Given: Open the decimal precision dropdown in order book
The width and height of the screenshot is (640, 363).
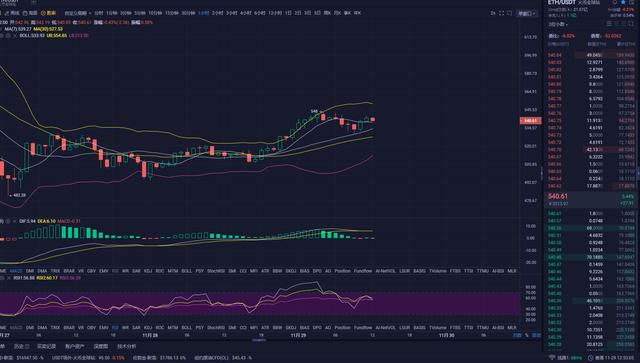Looking at the screenshot, I should pyautogui.click(x=558, y=24).
